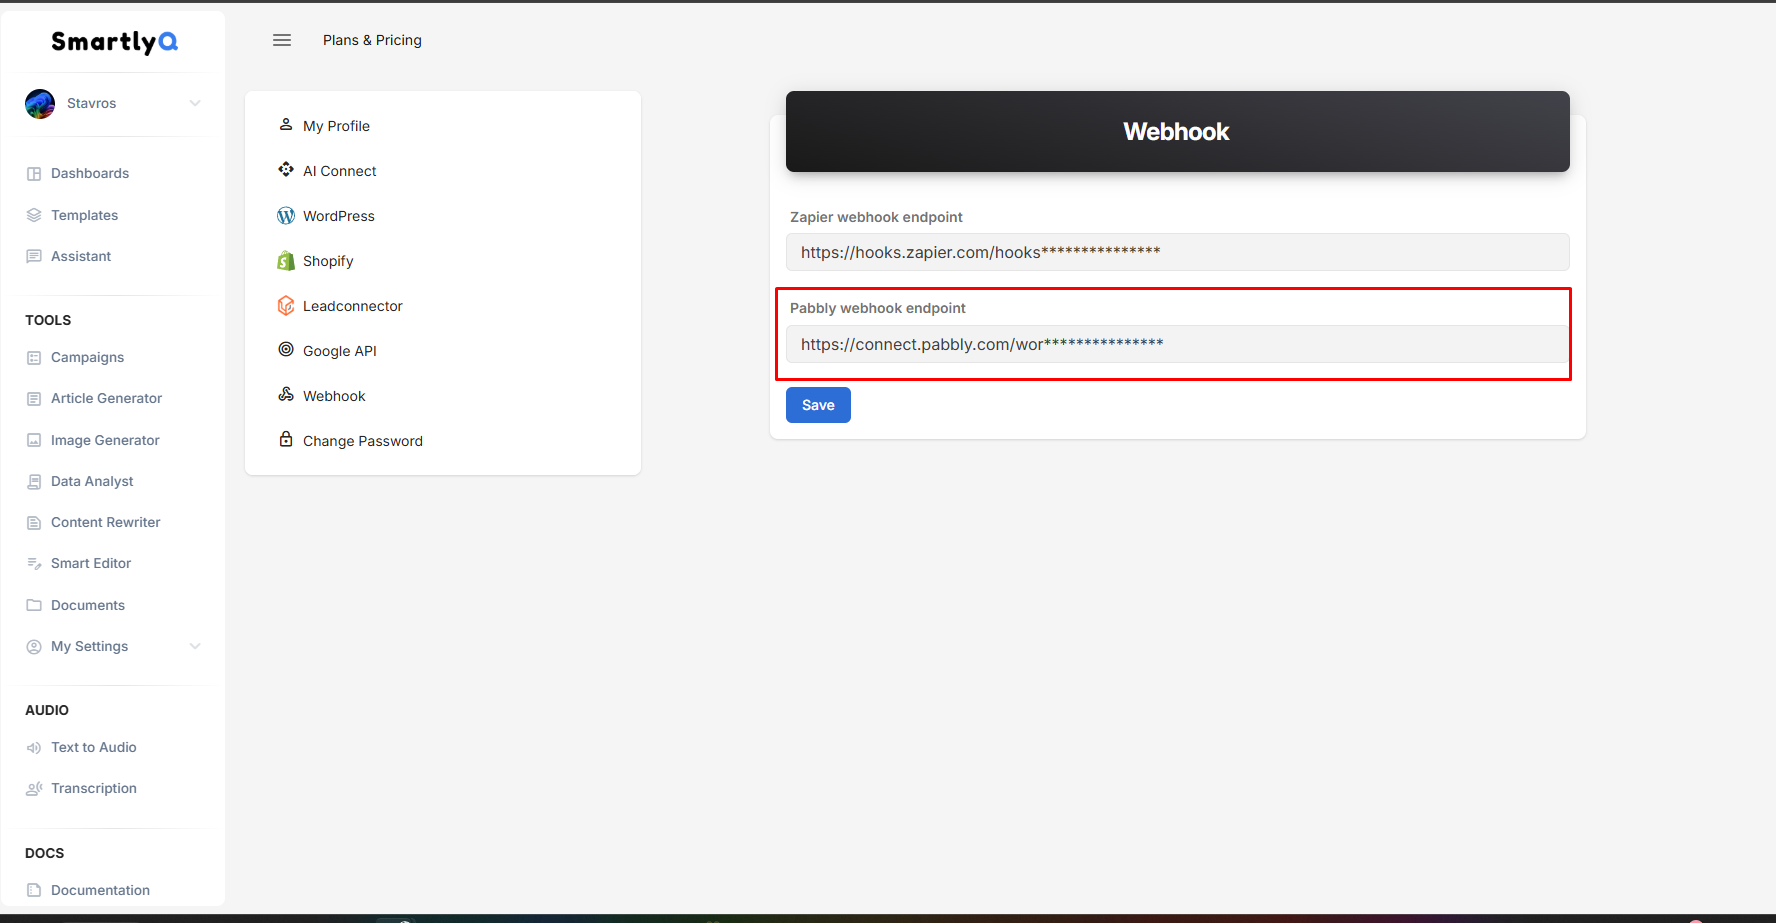Open Shopify integration settings

tap(328, 261)
